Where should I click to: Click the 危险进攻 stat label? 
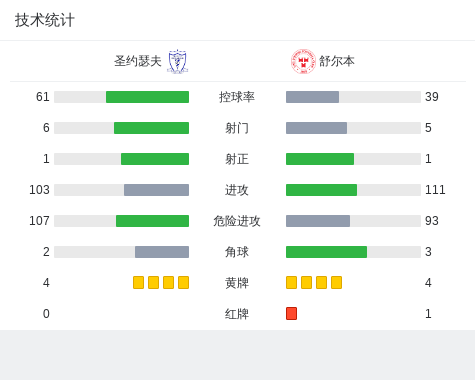pos(237,221)
